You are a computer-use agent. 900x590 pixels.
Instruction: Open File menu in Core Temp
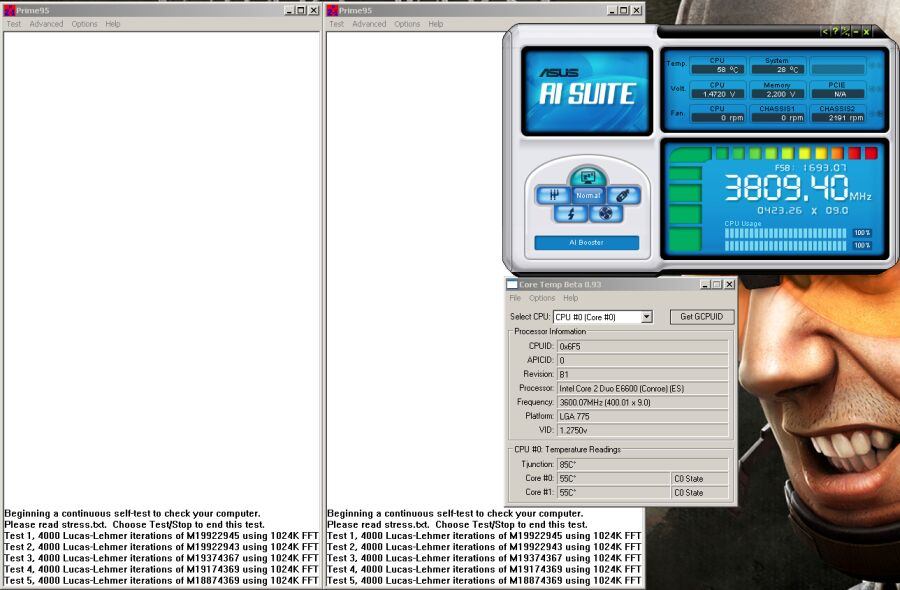[x=515, y=298]
